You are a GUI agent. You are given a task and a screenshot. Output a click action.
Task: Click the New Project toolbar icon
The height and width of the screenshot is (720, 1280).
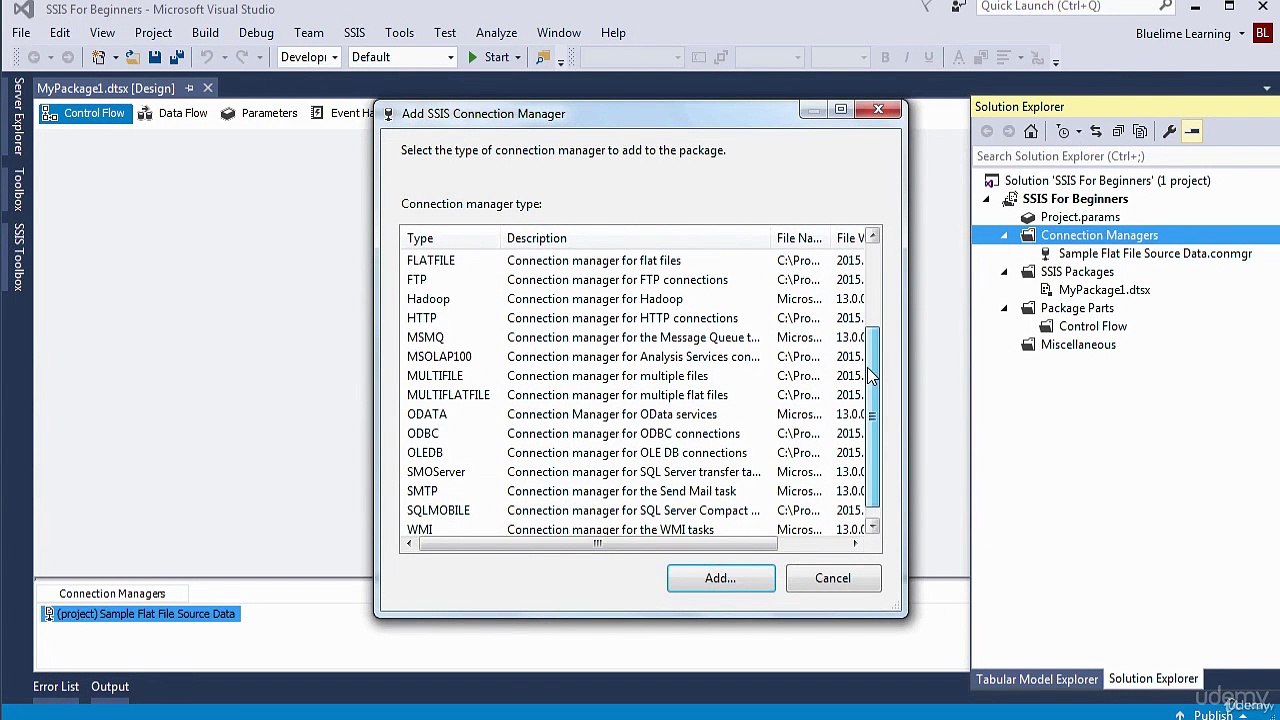click(x=99, y=57)
